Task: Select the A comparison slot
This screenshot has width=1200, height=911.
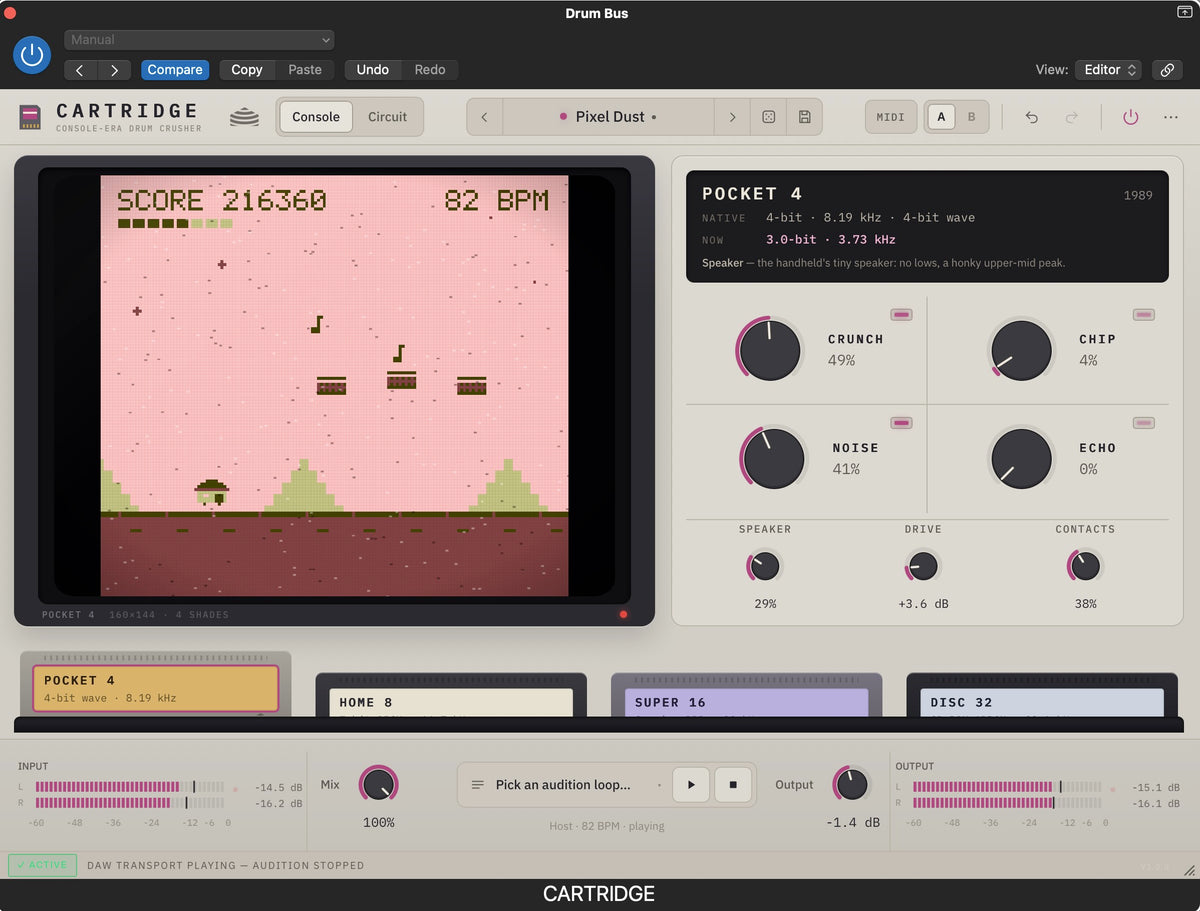Action: coord(940,117)
